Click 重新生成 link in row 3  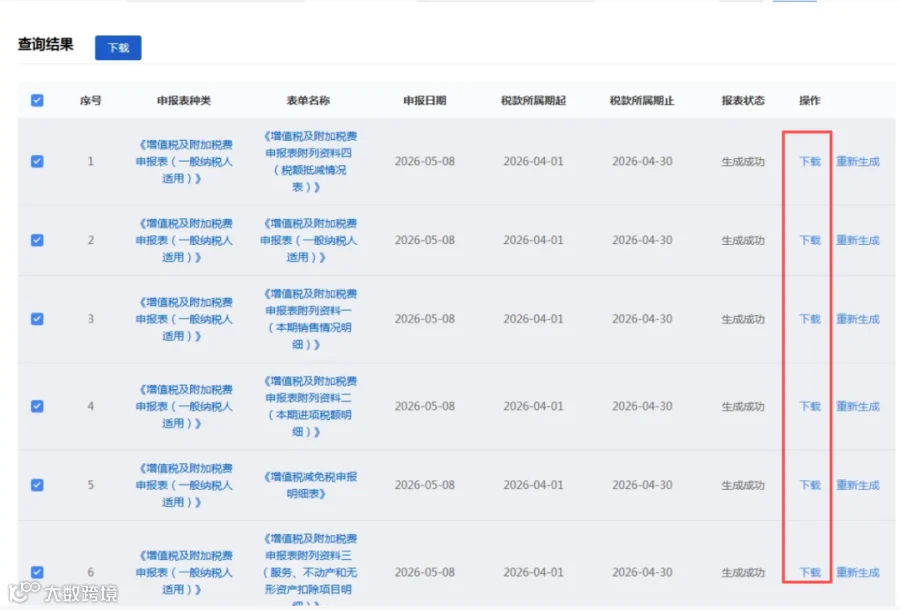pyautogui.click(x=858, y=319)
